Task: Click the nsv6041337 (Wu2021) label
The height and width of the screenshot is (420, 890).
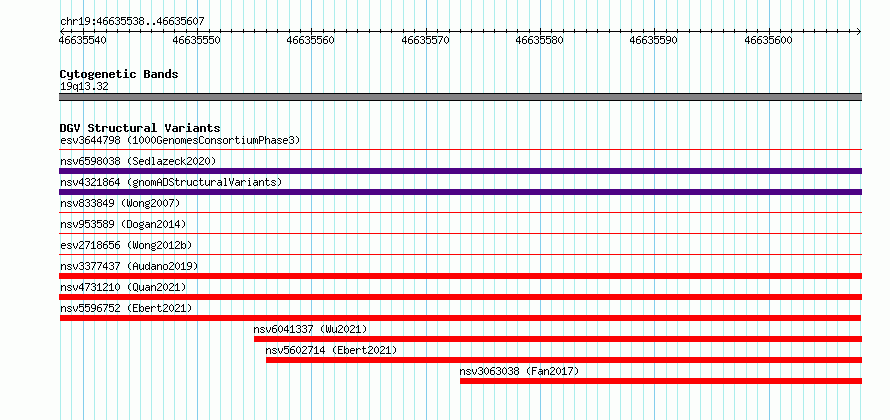Action: click(x=310, y=329)
